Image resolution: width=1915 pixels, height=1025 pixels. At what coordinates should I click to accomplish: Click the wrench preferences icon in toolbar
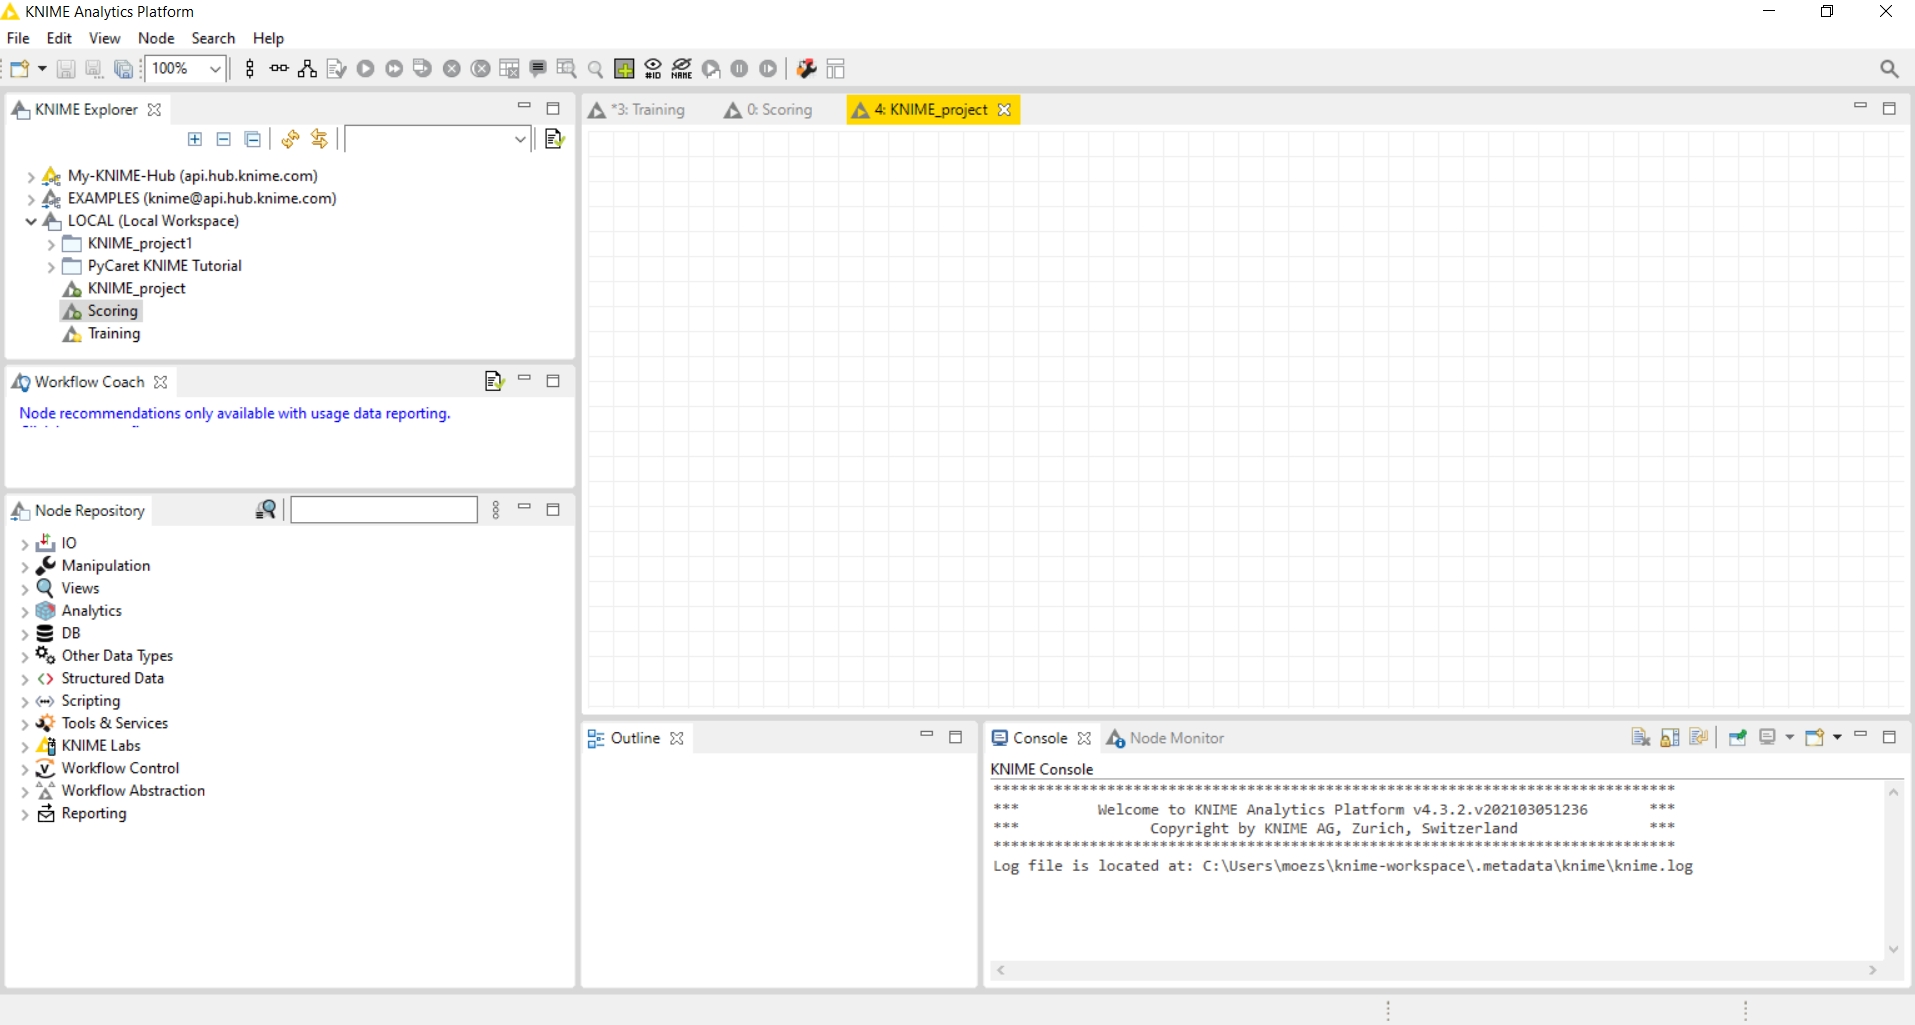coord(806,69)
